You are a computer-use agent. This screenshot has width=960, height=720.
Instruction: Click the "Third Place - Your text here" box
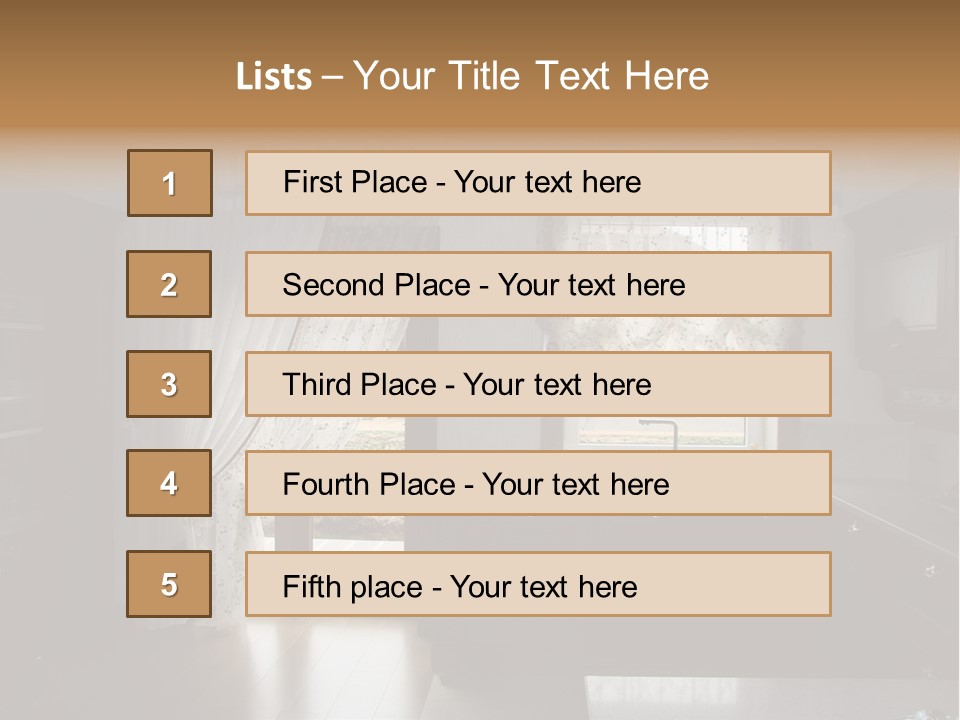tap(538, 384)
